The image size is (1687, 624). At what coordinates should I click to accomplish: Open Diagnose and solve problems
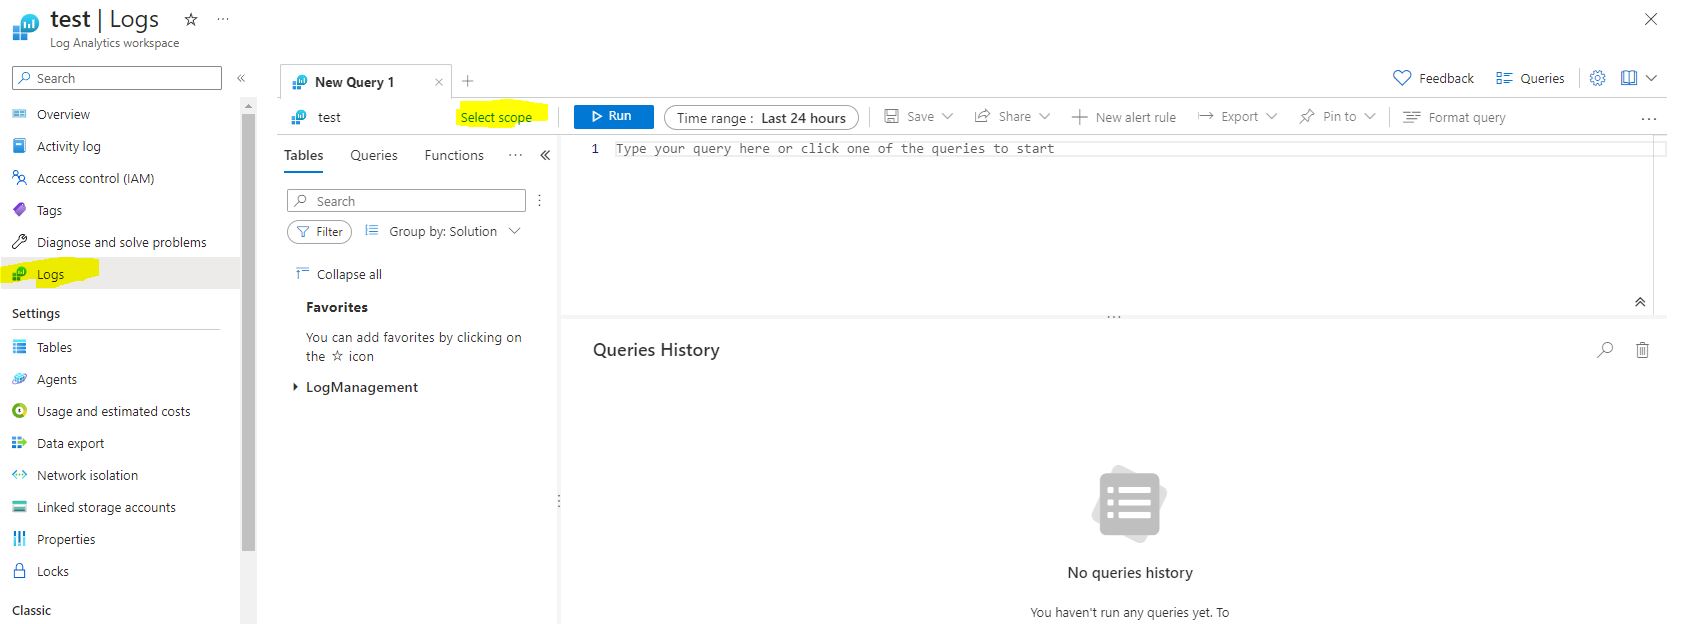pyautogui.click(x=121, y=242)
